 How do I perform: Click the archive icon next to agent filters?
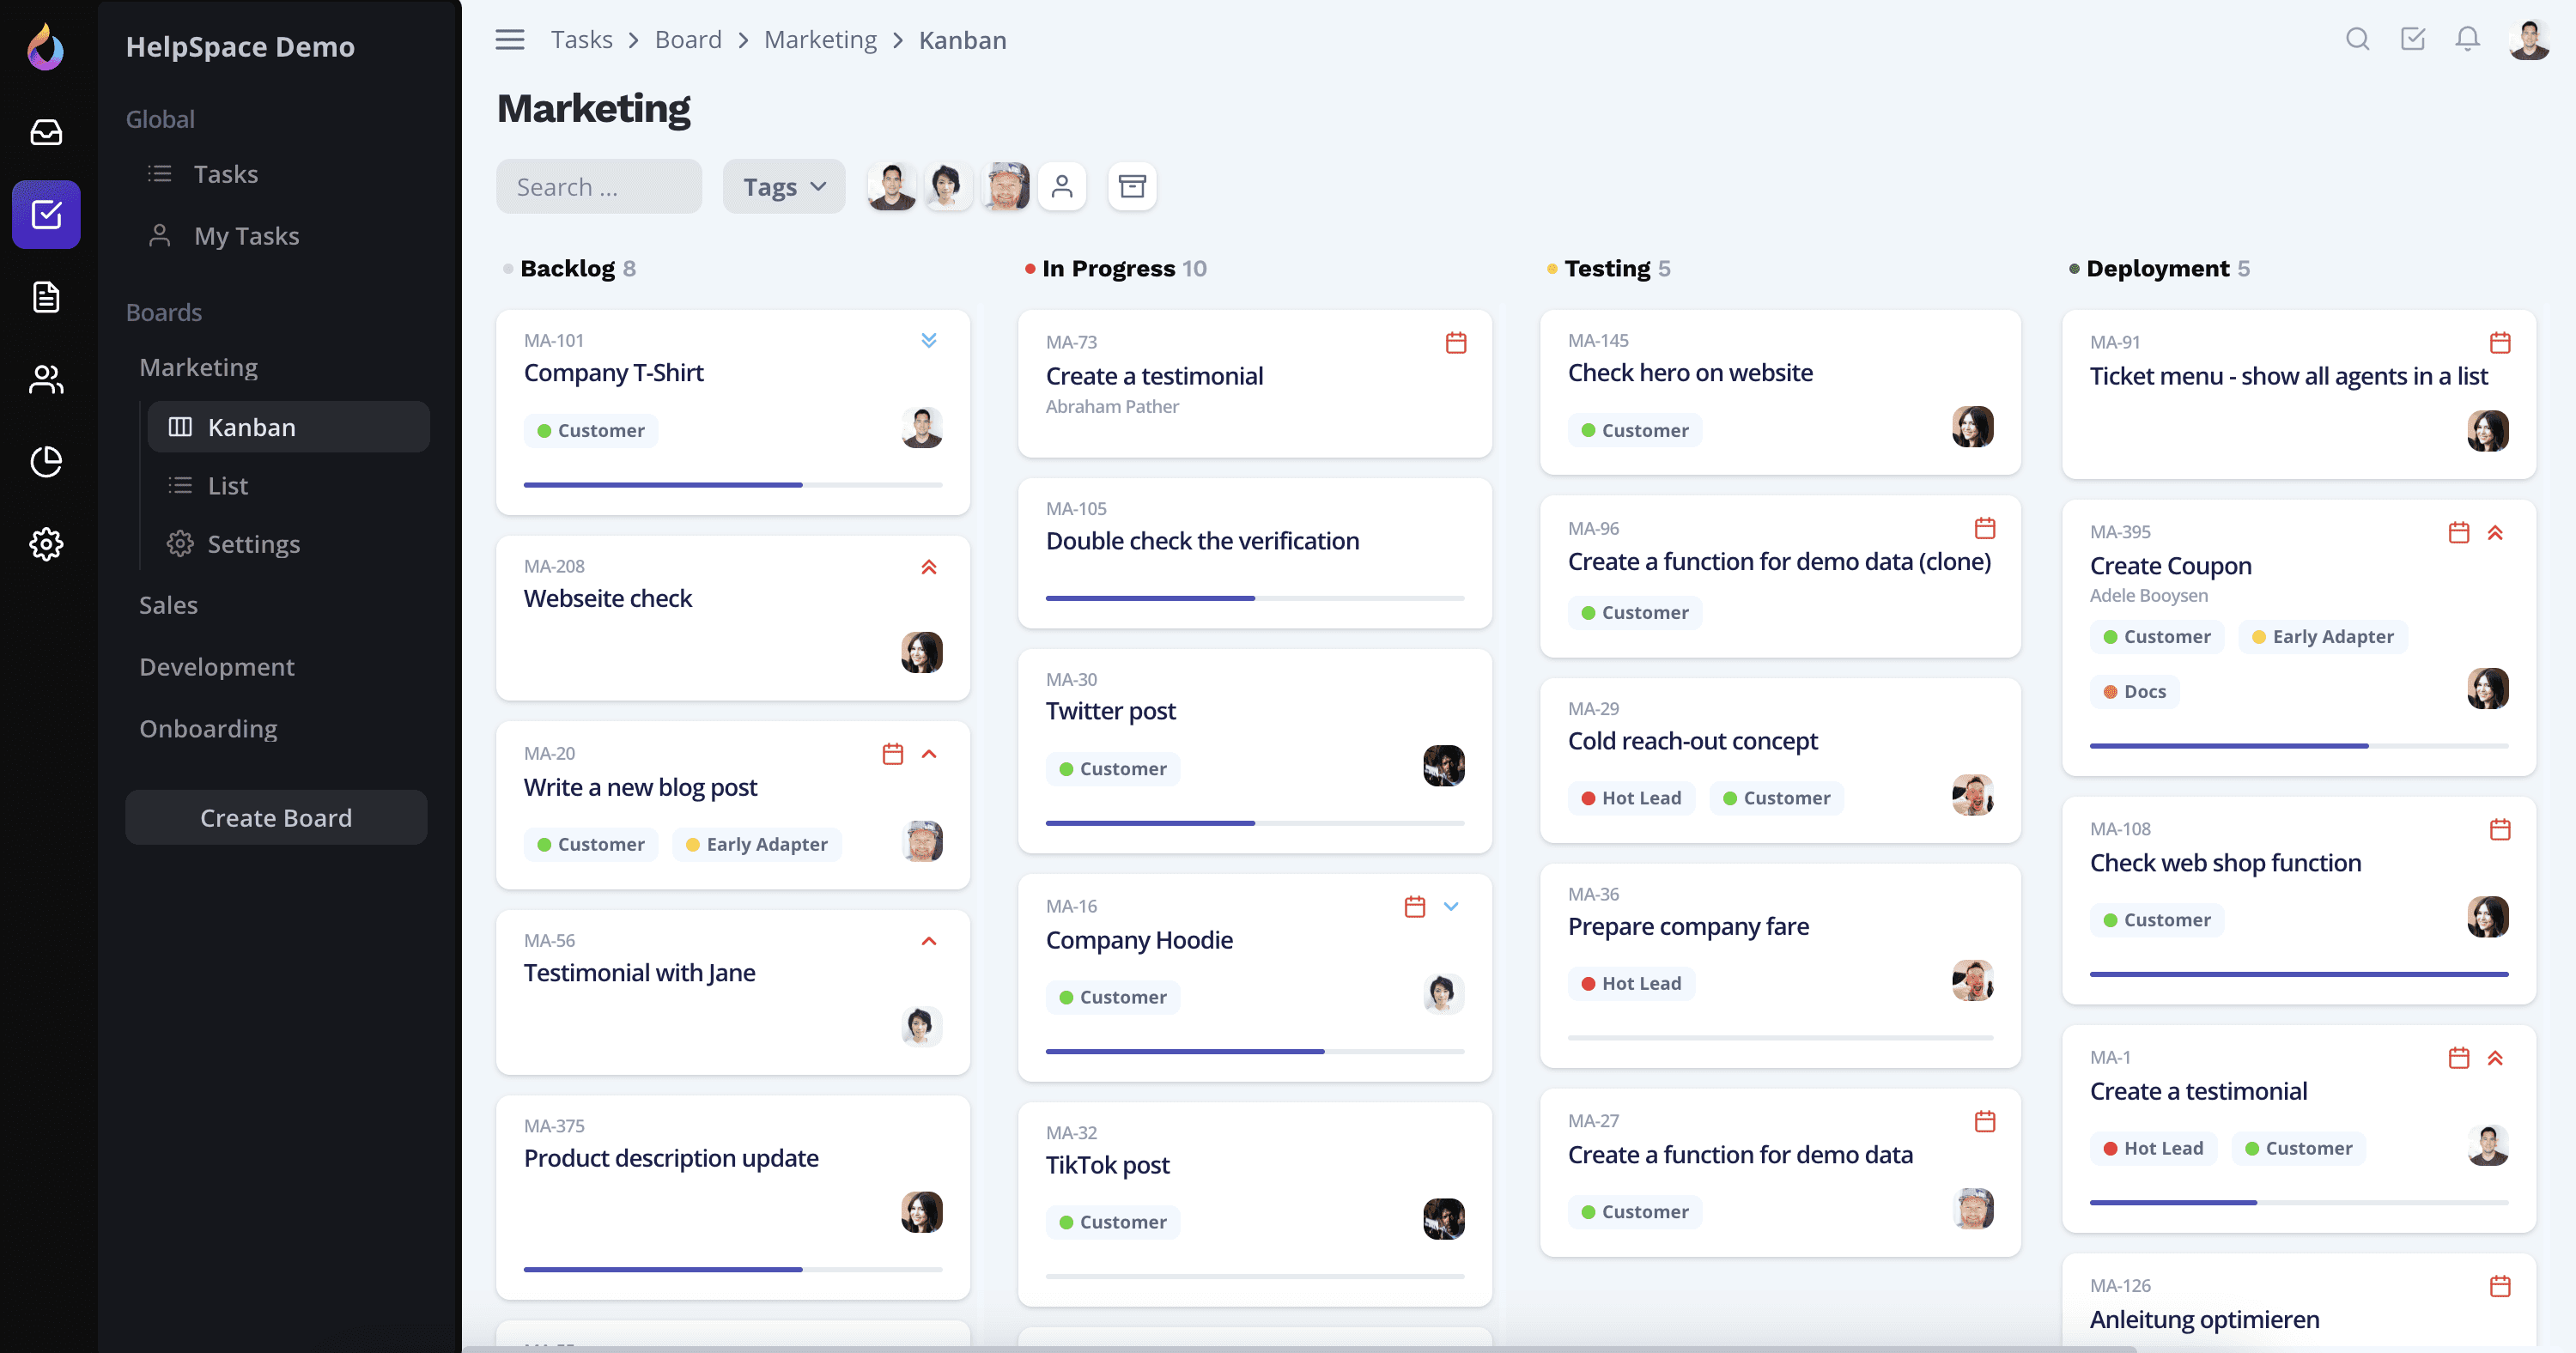1132,186
